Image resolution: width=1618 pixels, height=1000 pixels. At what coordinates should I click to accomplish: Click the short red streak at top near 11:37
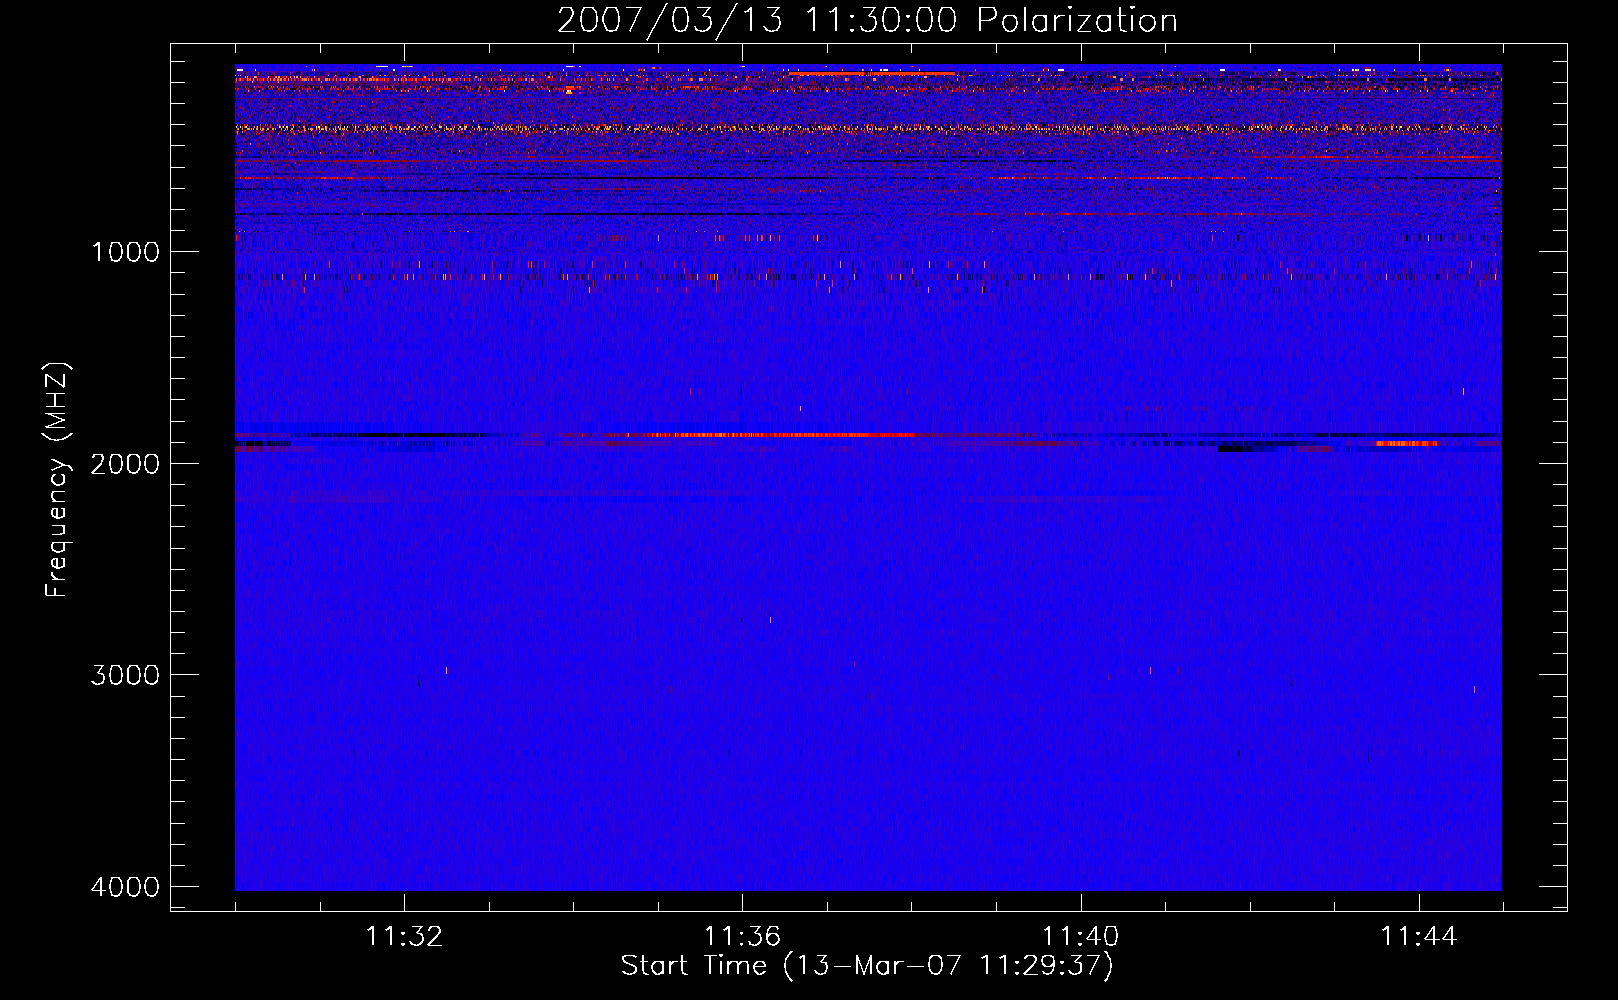click(872, 73)
